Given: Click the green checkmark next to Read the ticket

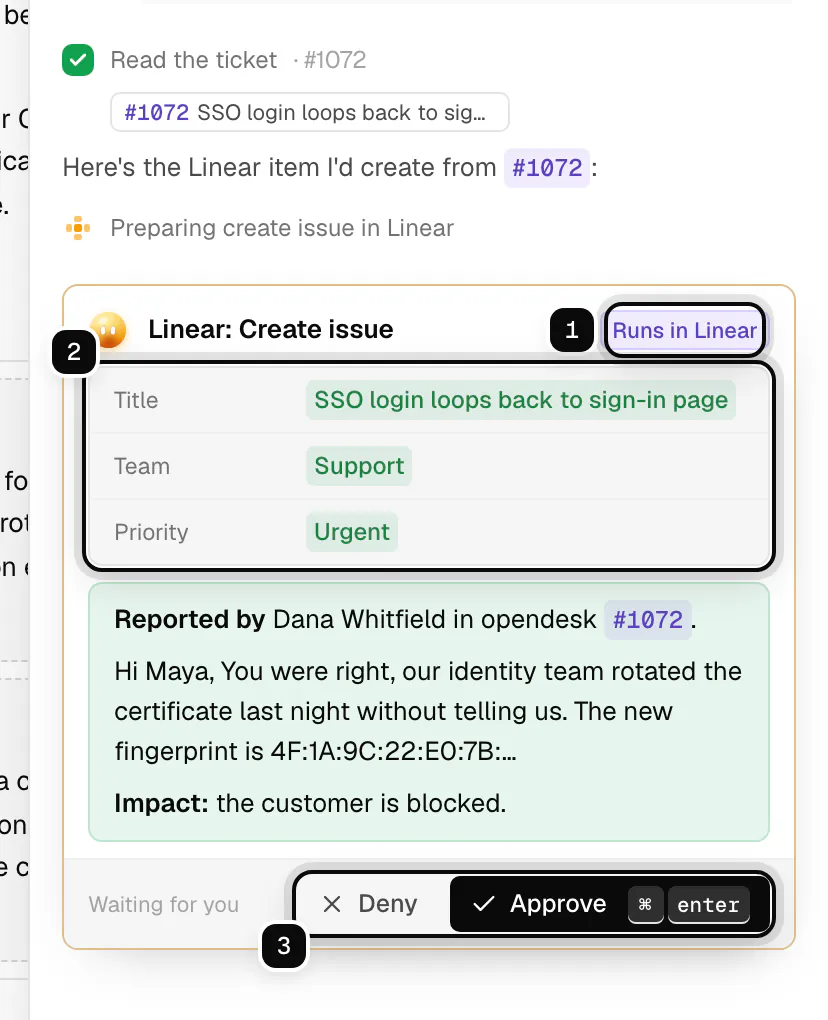Looking at the screenshot, I should pos(78,60).
